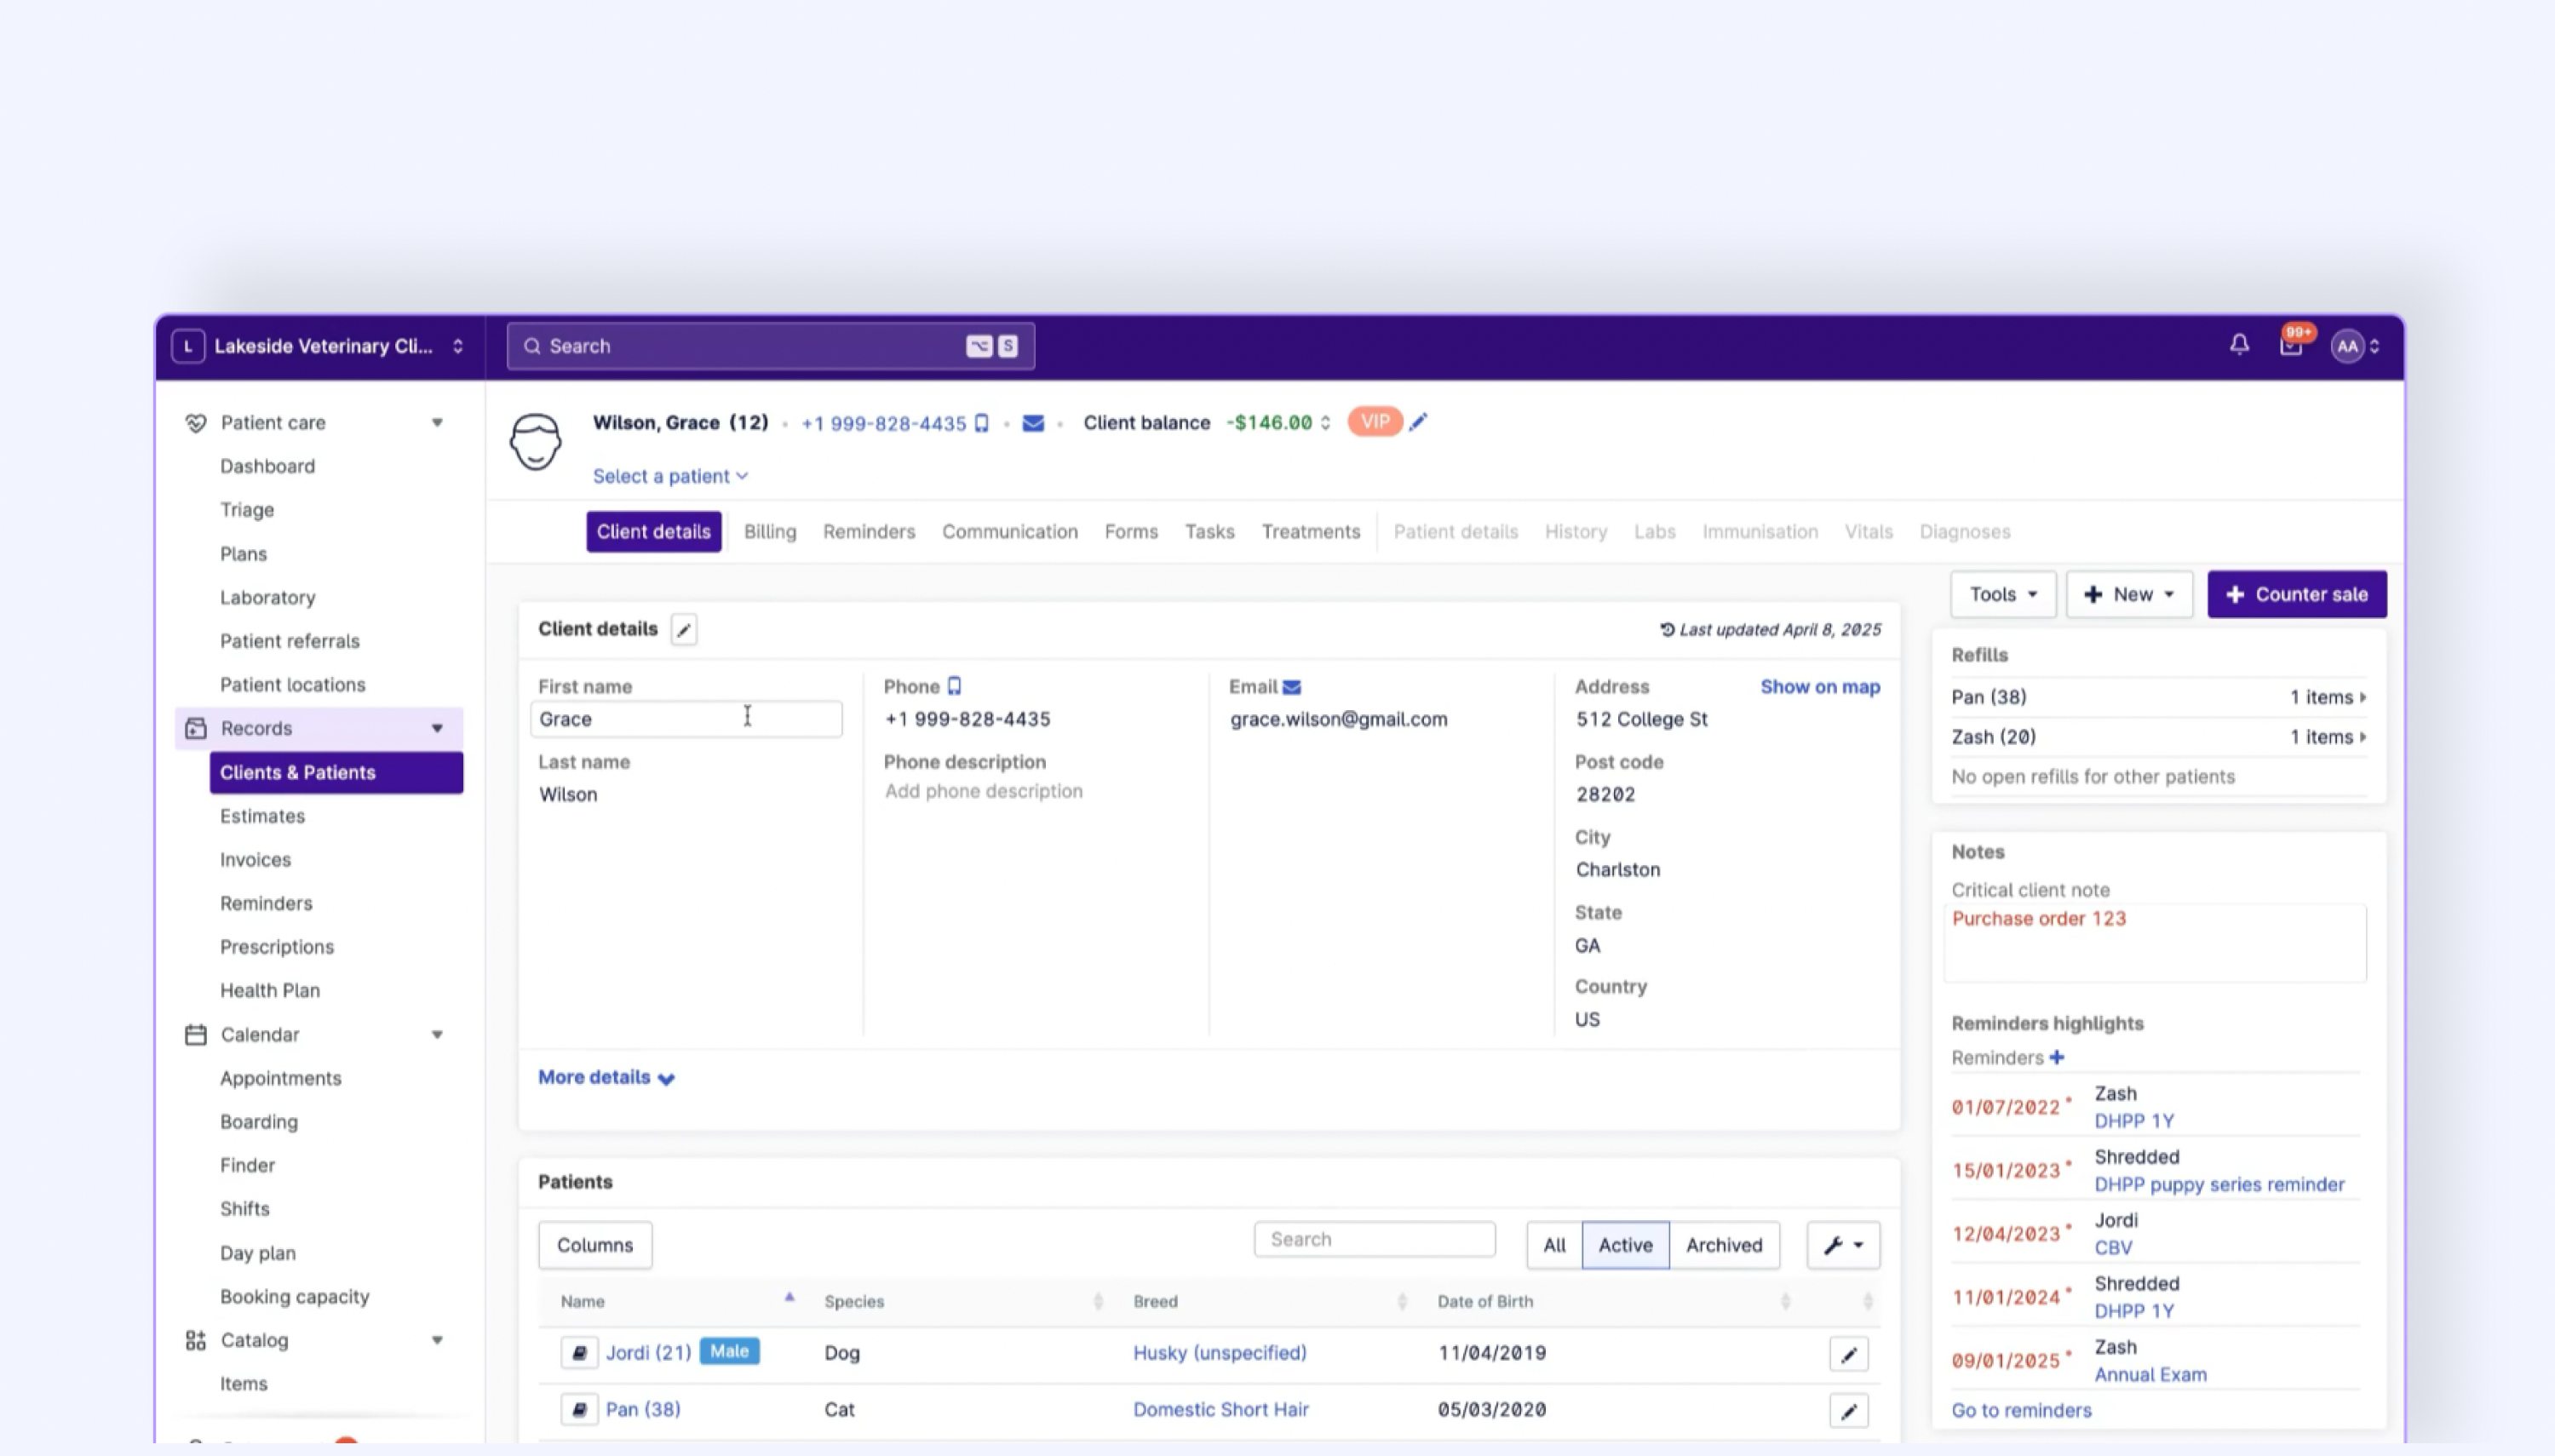Click the Counter sale button

click(x=2296, y=594)
